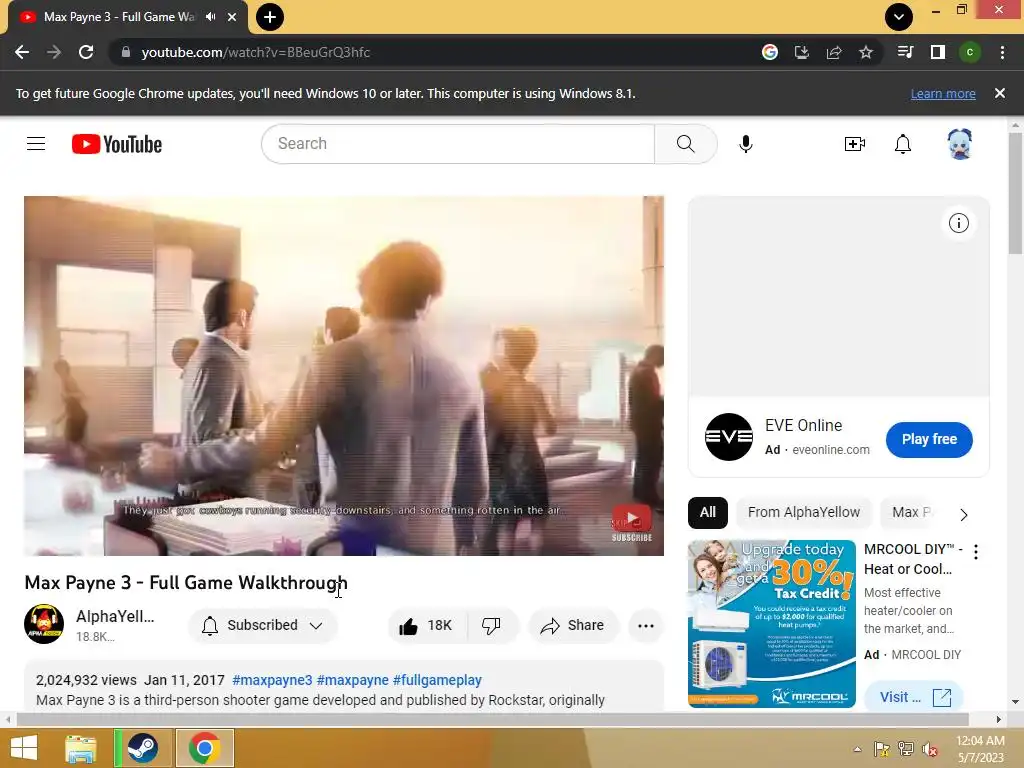Viewport: 1024px width, 768px height.
Task: Open Action Center flag tray icon
Action: pos(882,749)
